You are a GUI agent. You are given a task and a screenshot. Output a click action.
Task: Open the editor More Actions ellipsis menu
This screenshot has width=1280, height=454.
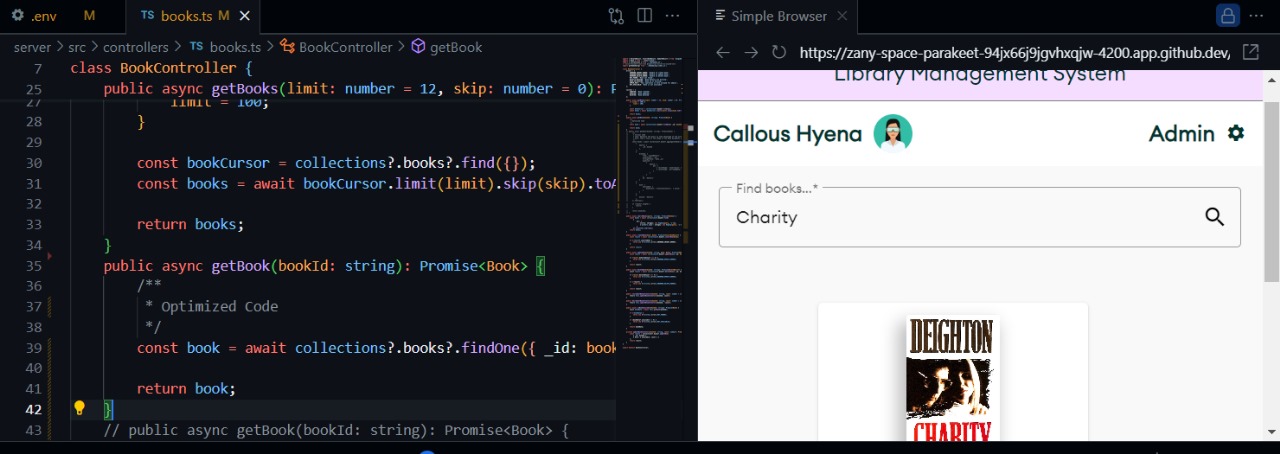673,16
